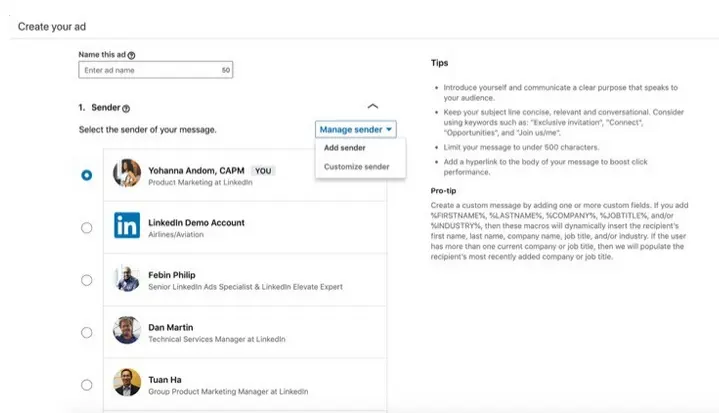The width and height of the screenshot is (719, 413).
Task: Click Tuan Ha's profile photo
Action: [127, 382]
